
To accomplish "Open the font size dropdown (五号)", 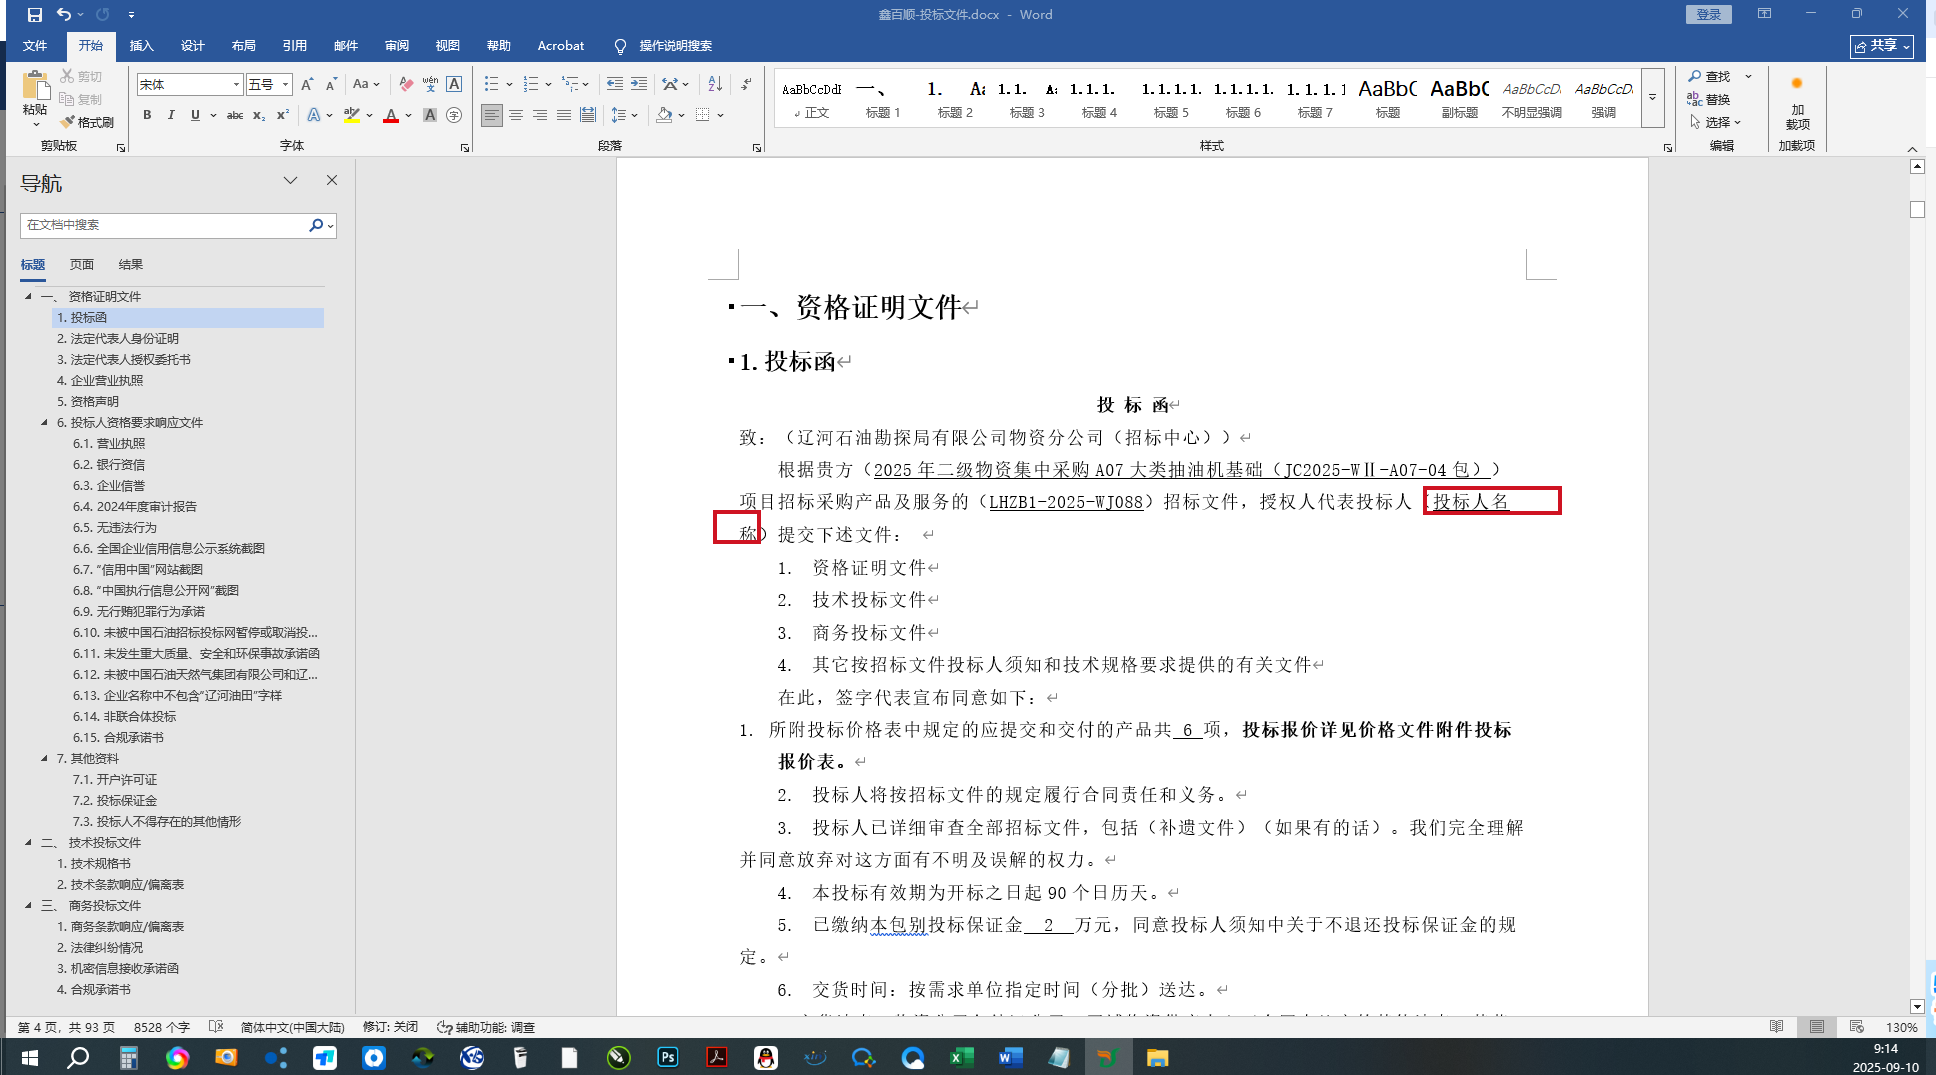I will pyautogui.click(x=285, y=85).
